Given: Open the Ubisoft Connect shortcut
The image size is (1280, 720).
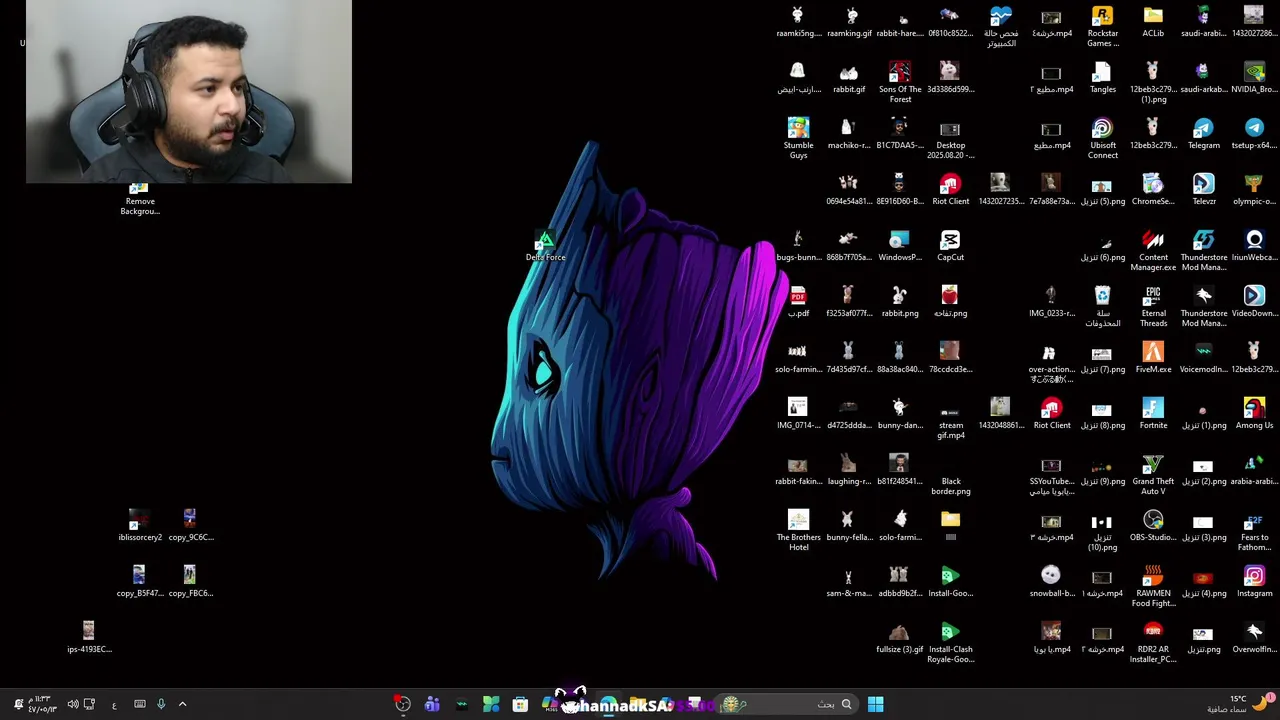Looking at the screenshot, I should (x=1102, y=138).
